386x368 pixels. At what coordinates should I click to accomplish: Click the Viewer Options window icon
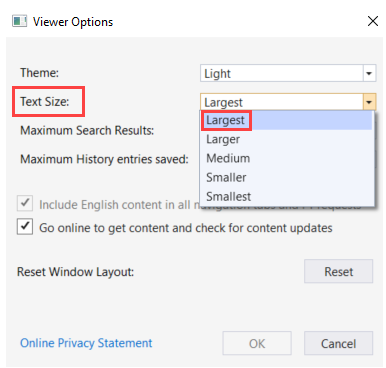(x=19, y=21)
